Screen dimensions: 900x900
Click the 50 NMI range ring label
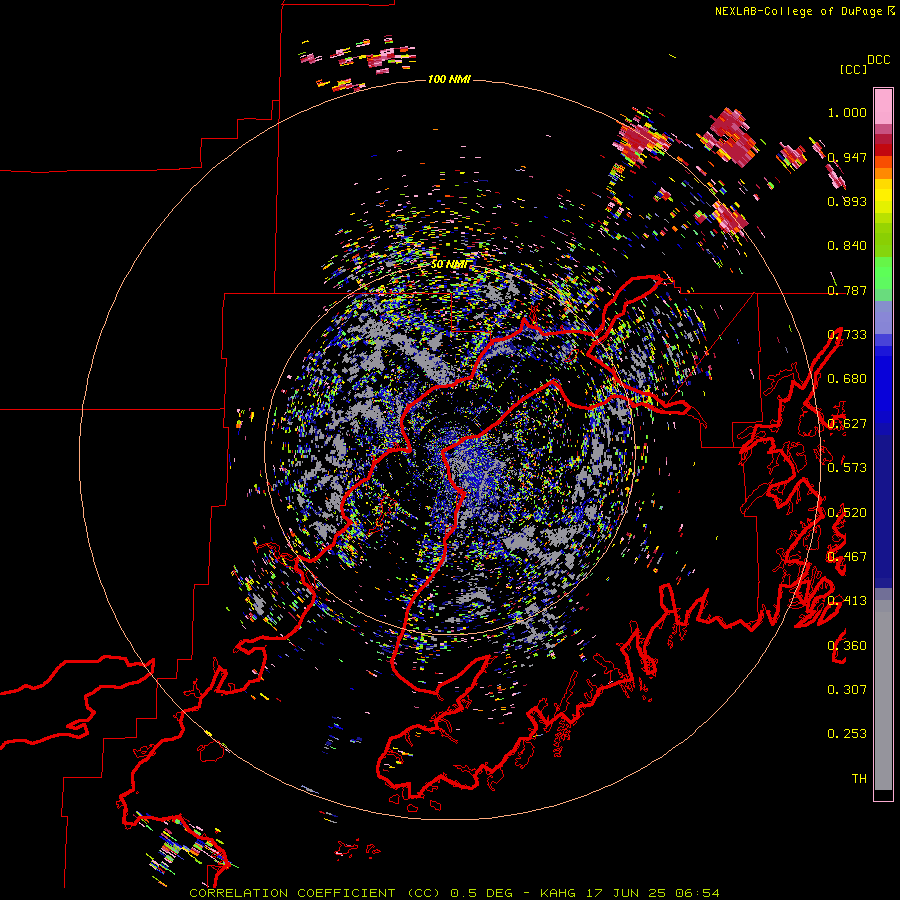[x=449, y=265]
